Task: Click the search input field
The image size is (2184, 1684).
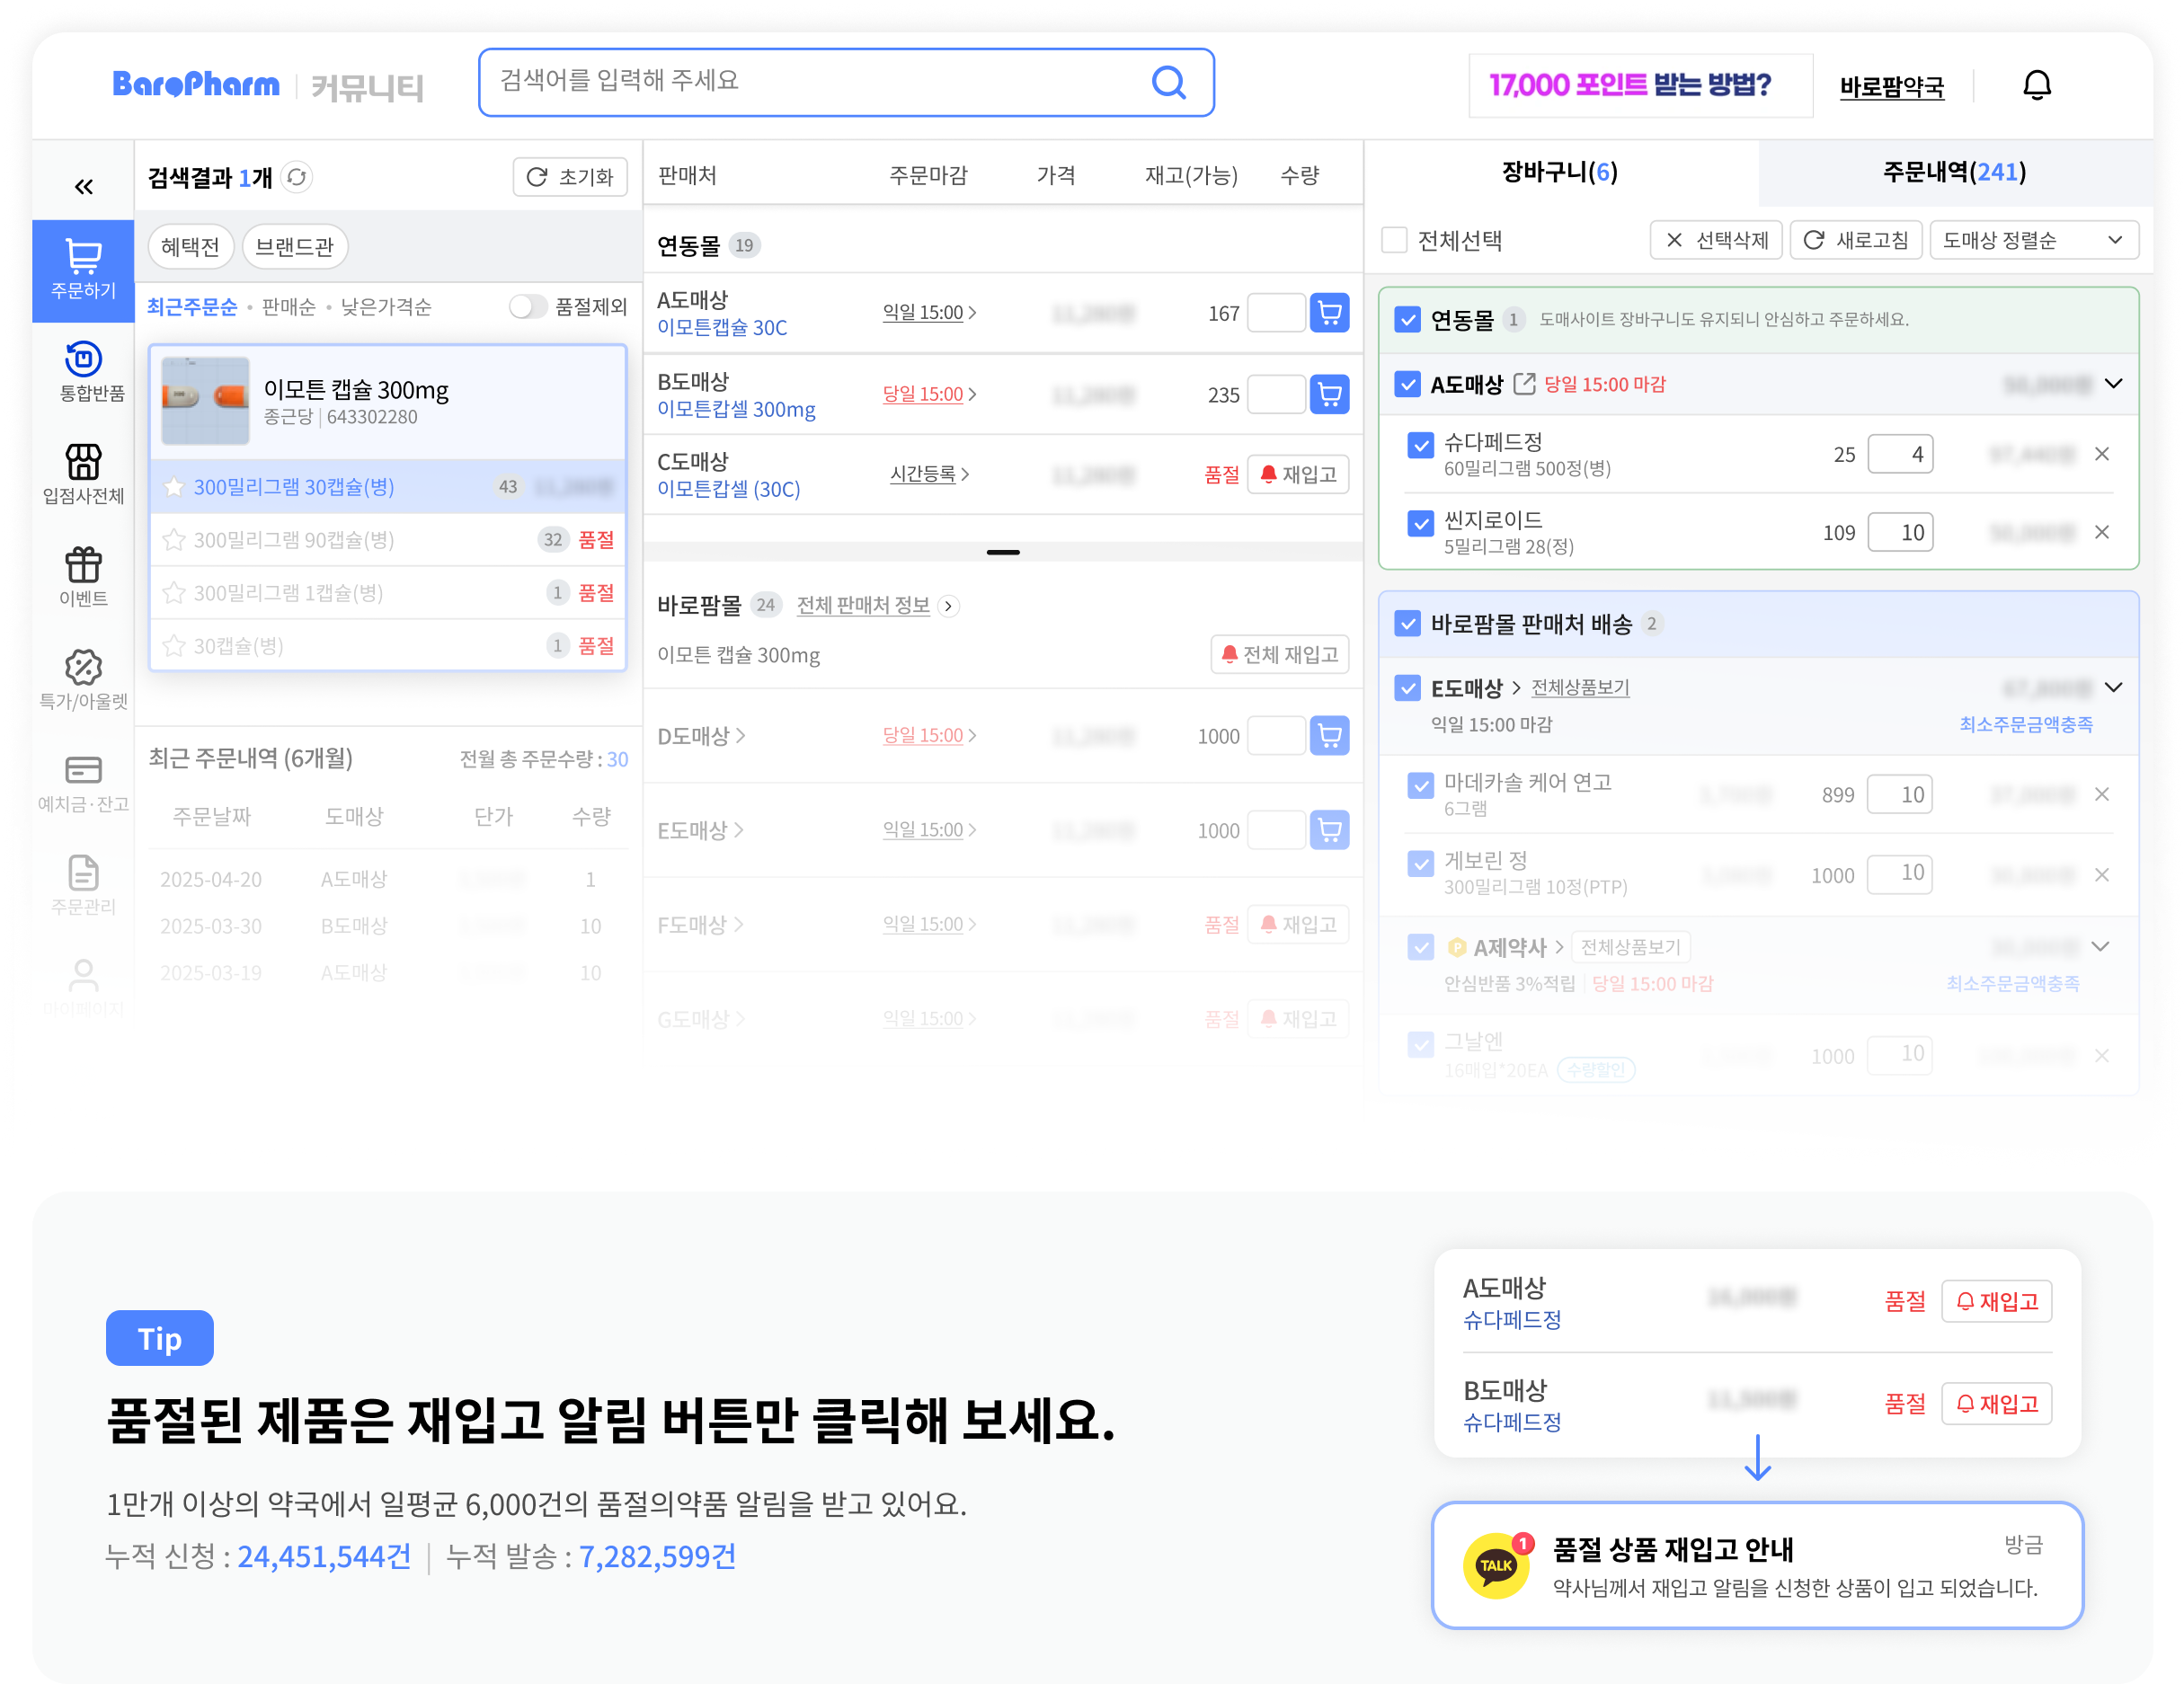Action: 800,82
